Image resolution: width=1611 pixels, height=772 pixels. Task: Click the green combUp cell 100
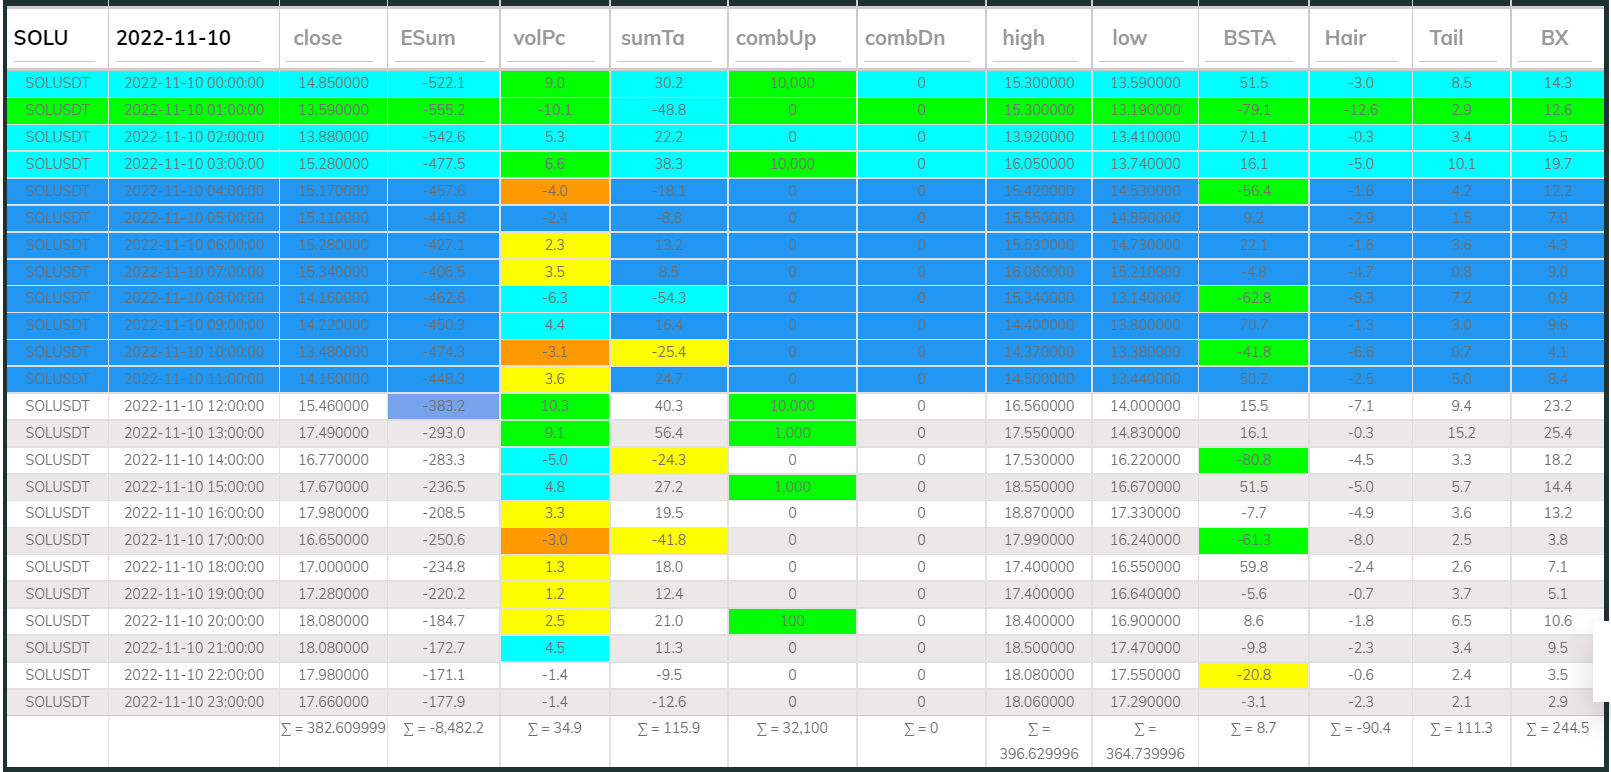(x=792, y=621)
